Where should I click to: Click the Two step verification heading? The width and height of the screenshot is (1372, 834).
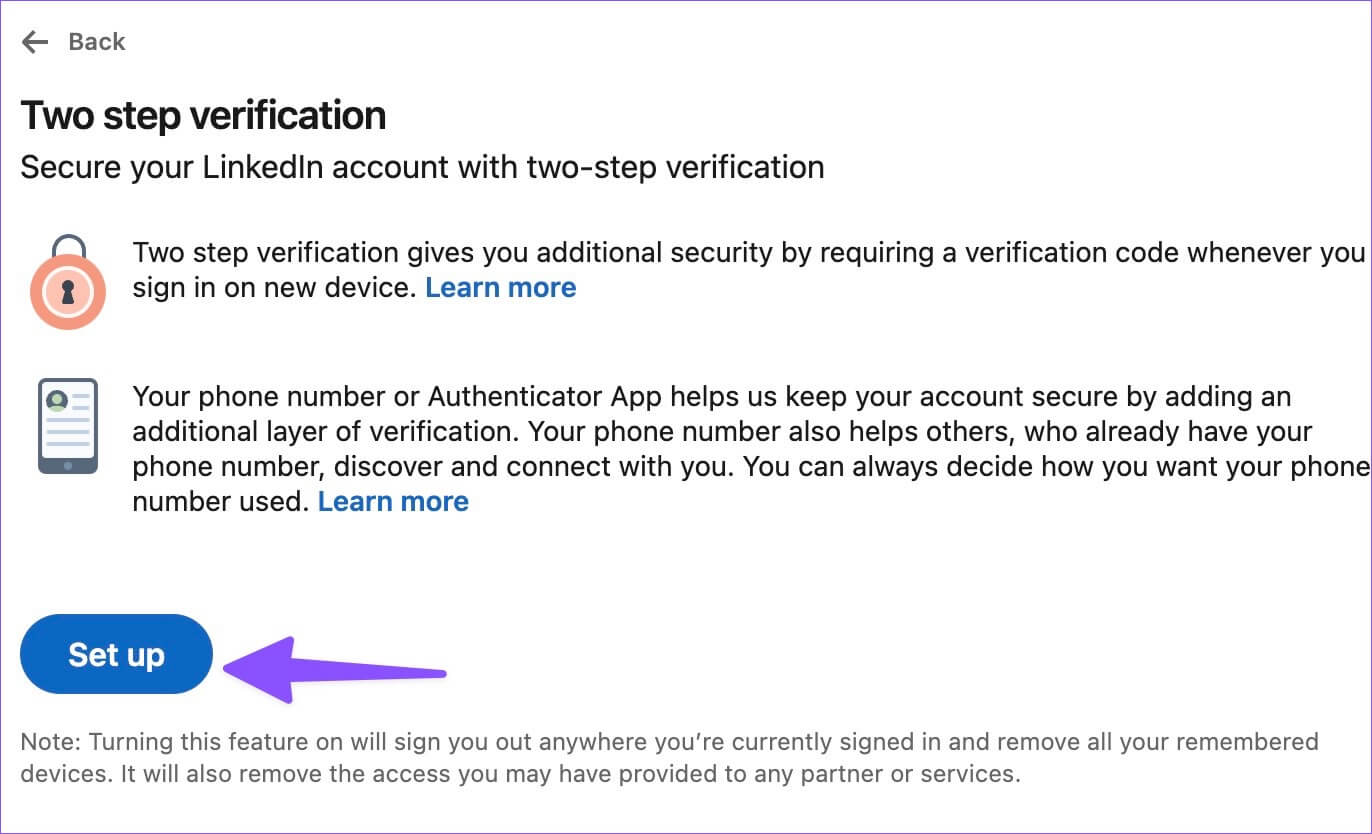tap(203, 116)
